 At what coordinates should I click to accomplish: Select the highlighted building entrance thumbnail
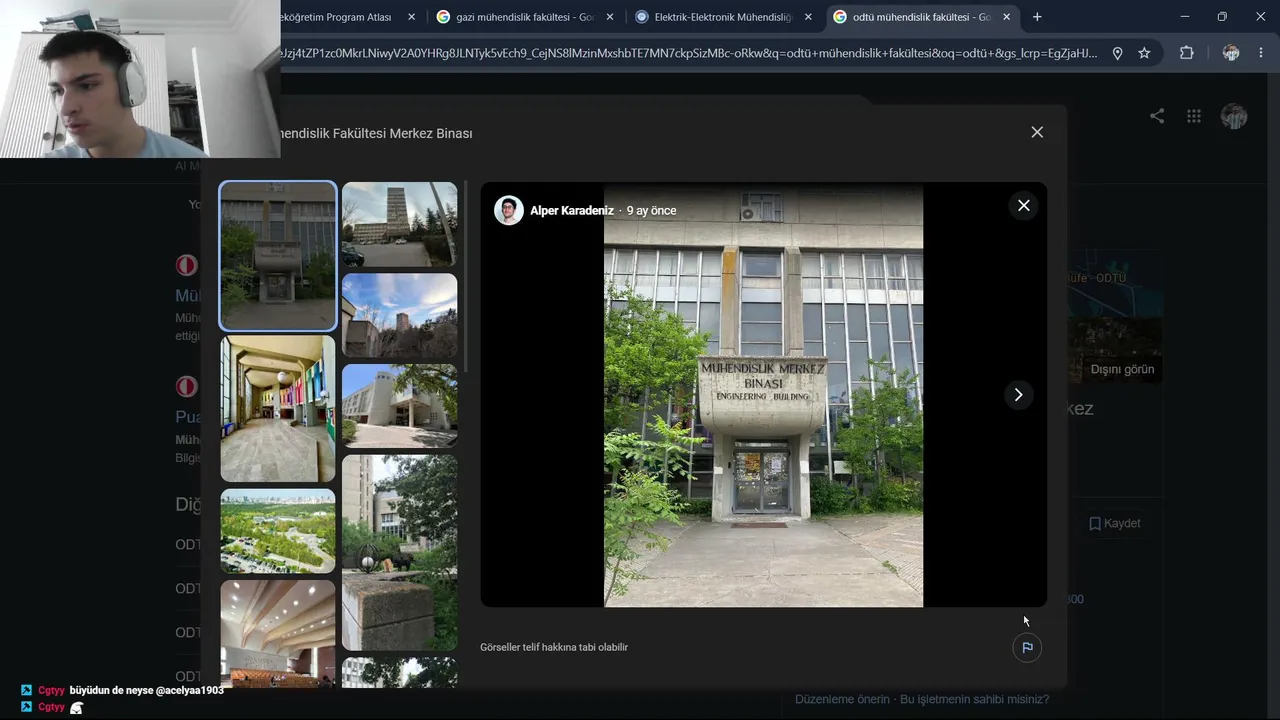[278, 256]
